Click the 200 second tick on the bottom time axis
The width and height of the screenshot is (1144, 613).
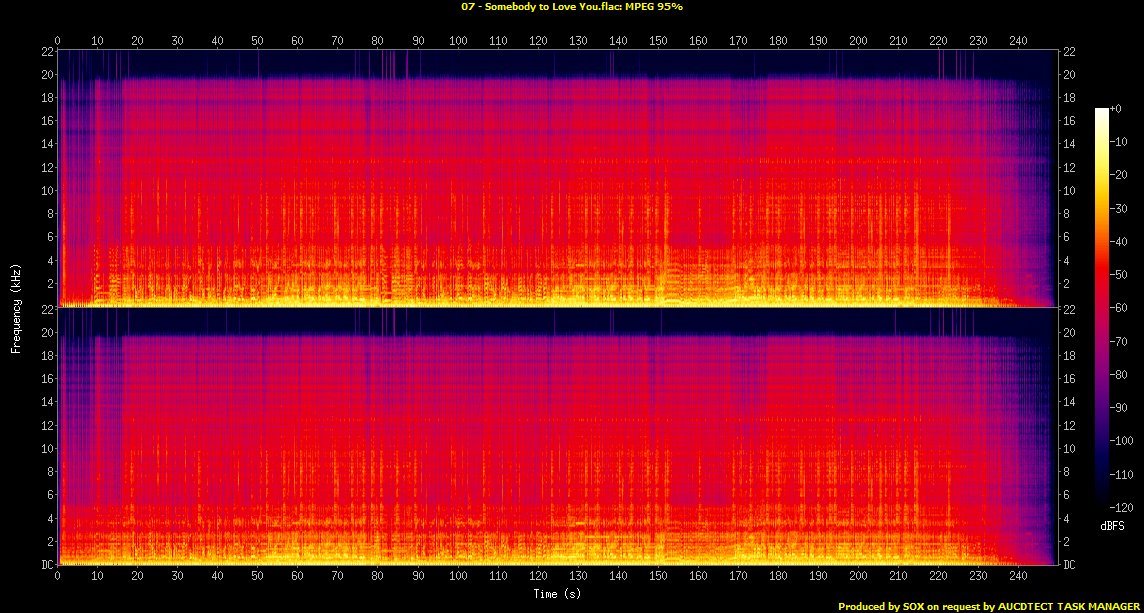pos(857,577)
